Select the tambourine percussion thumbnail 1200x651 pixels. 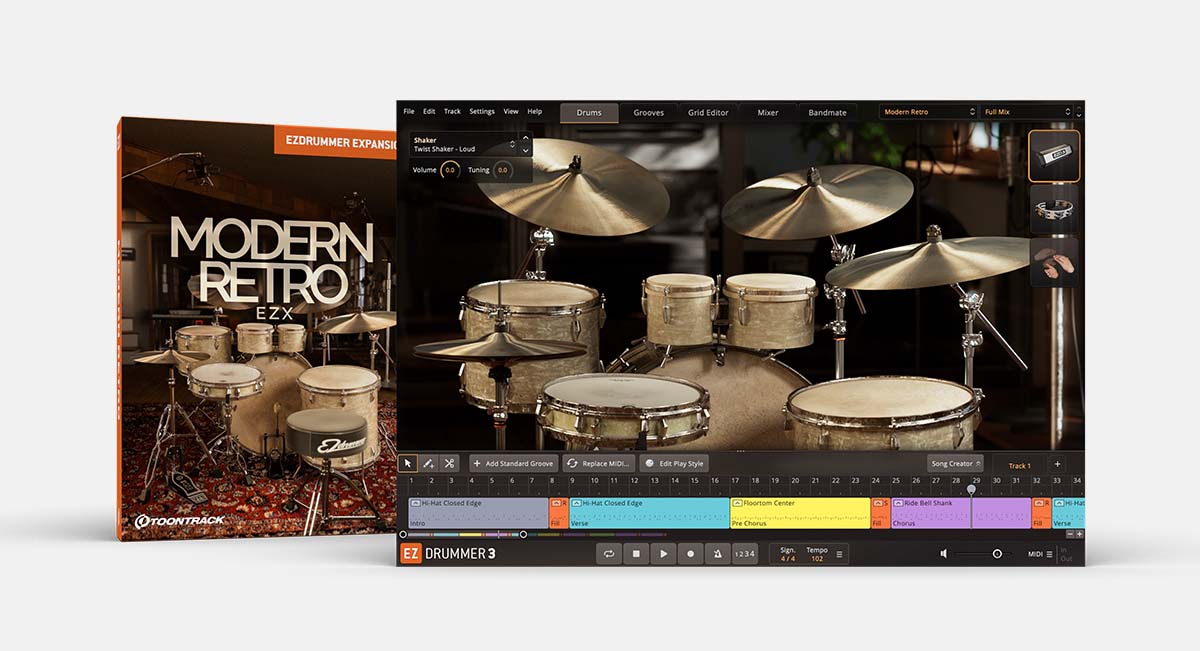coord(1054,208)
